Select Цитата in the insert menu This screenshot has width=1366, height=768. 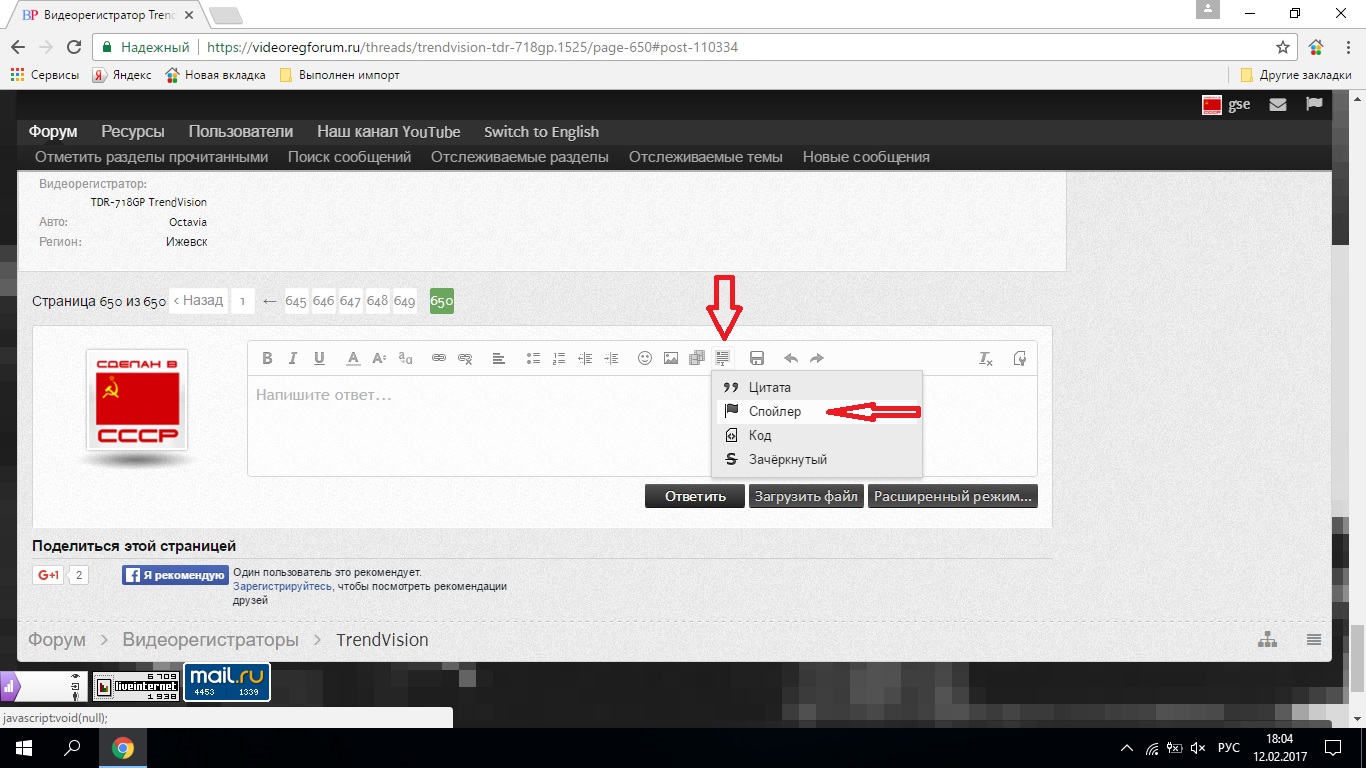tap(770, 387)
